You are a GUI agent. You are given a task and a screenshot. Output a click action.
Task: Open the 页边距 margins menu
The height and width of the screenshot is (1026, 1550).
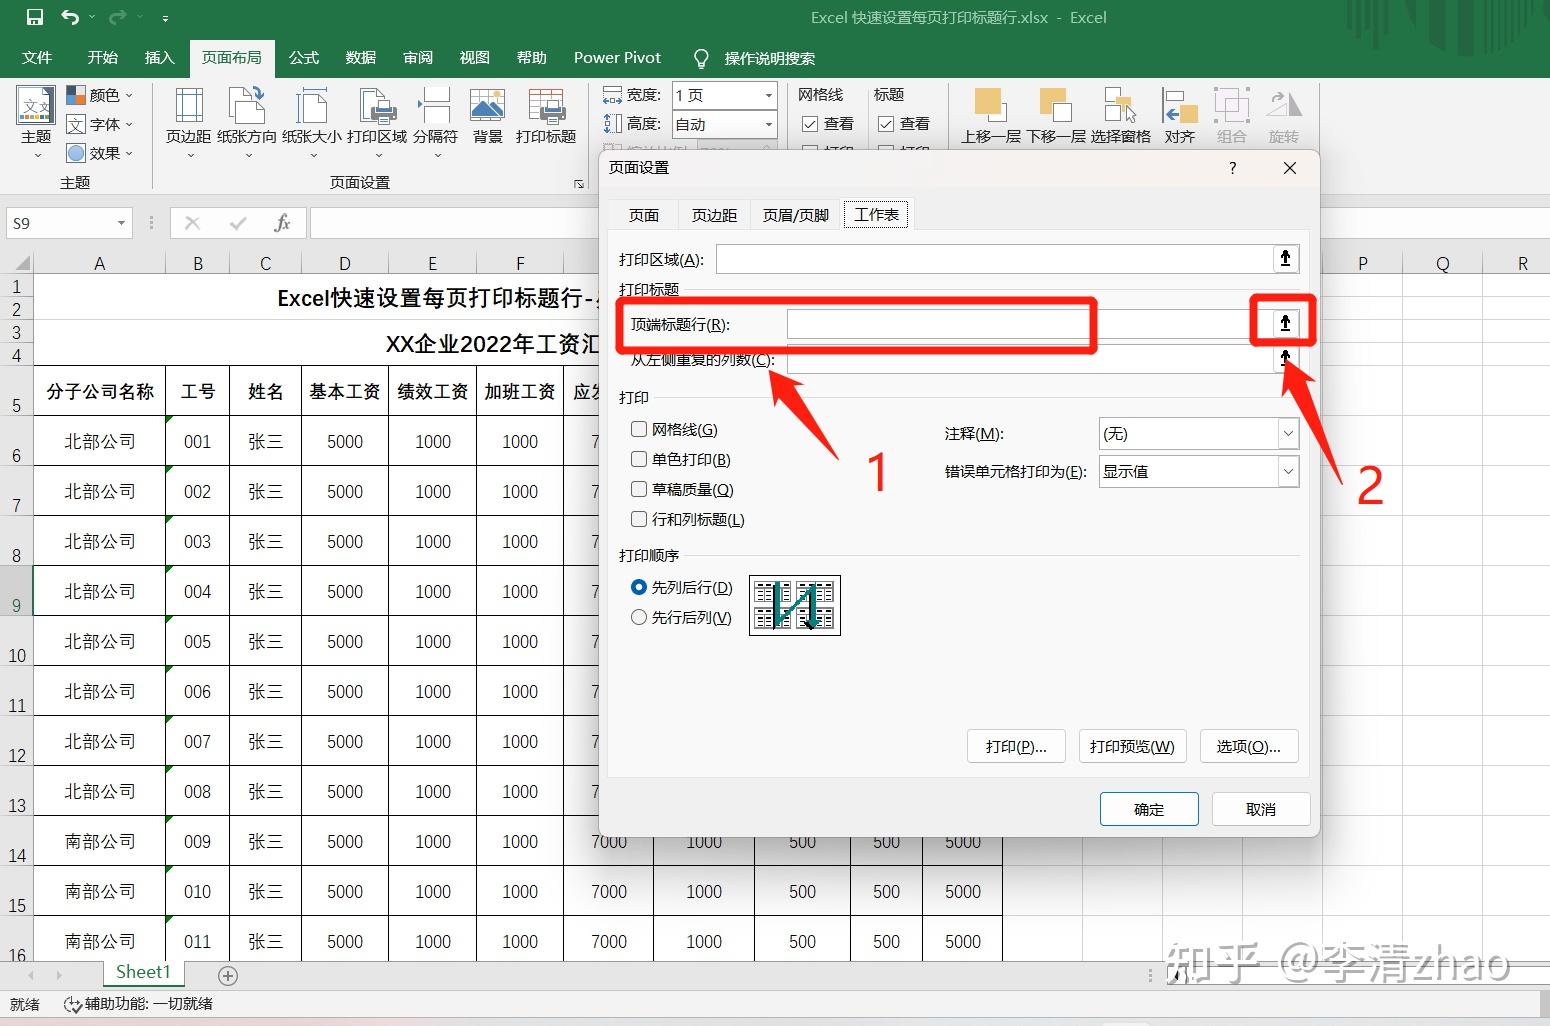188,121
